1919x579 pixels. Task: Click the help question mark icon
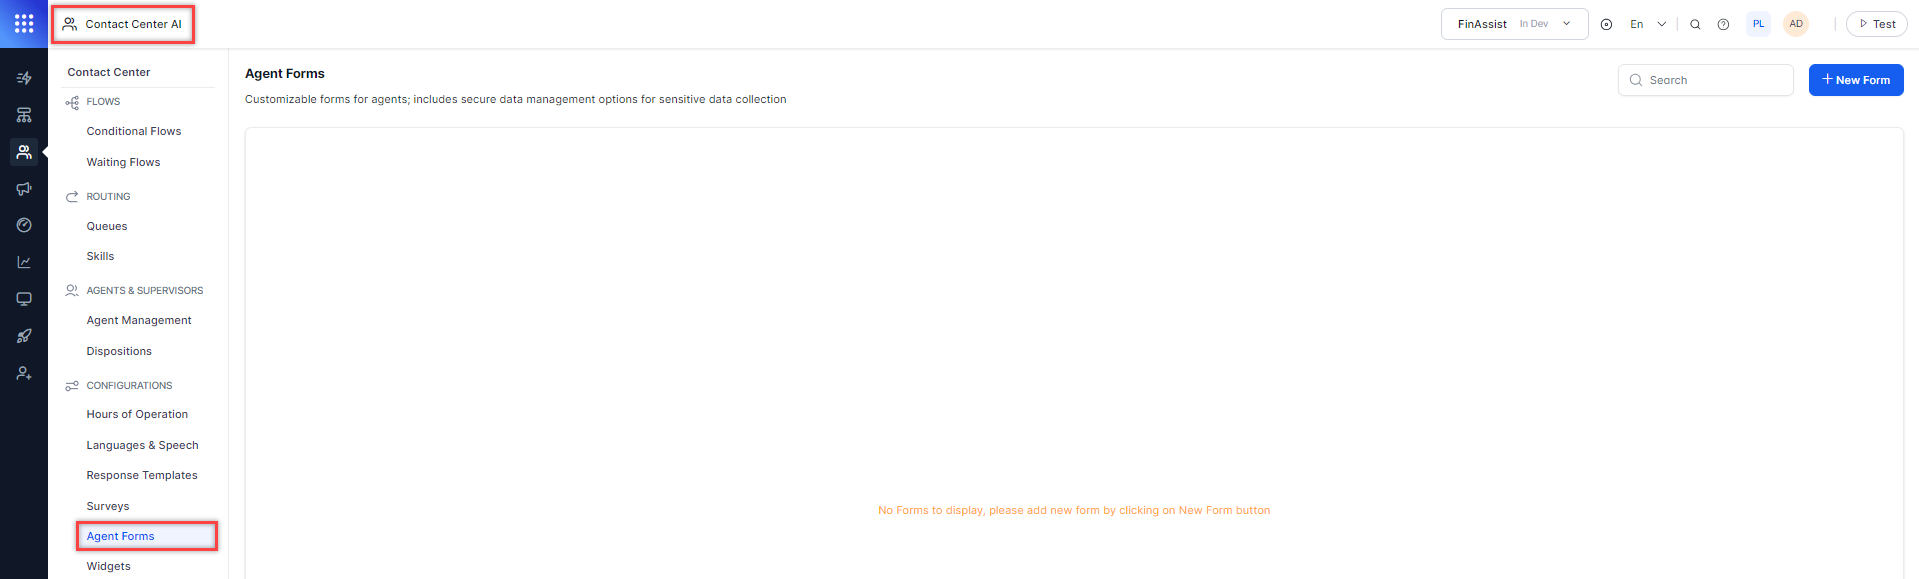tap(1723, 25)
